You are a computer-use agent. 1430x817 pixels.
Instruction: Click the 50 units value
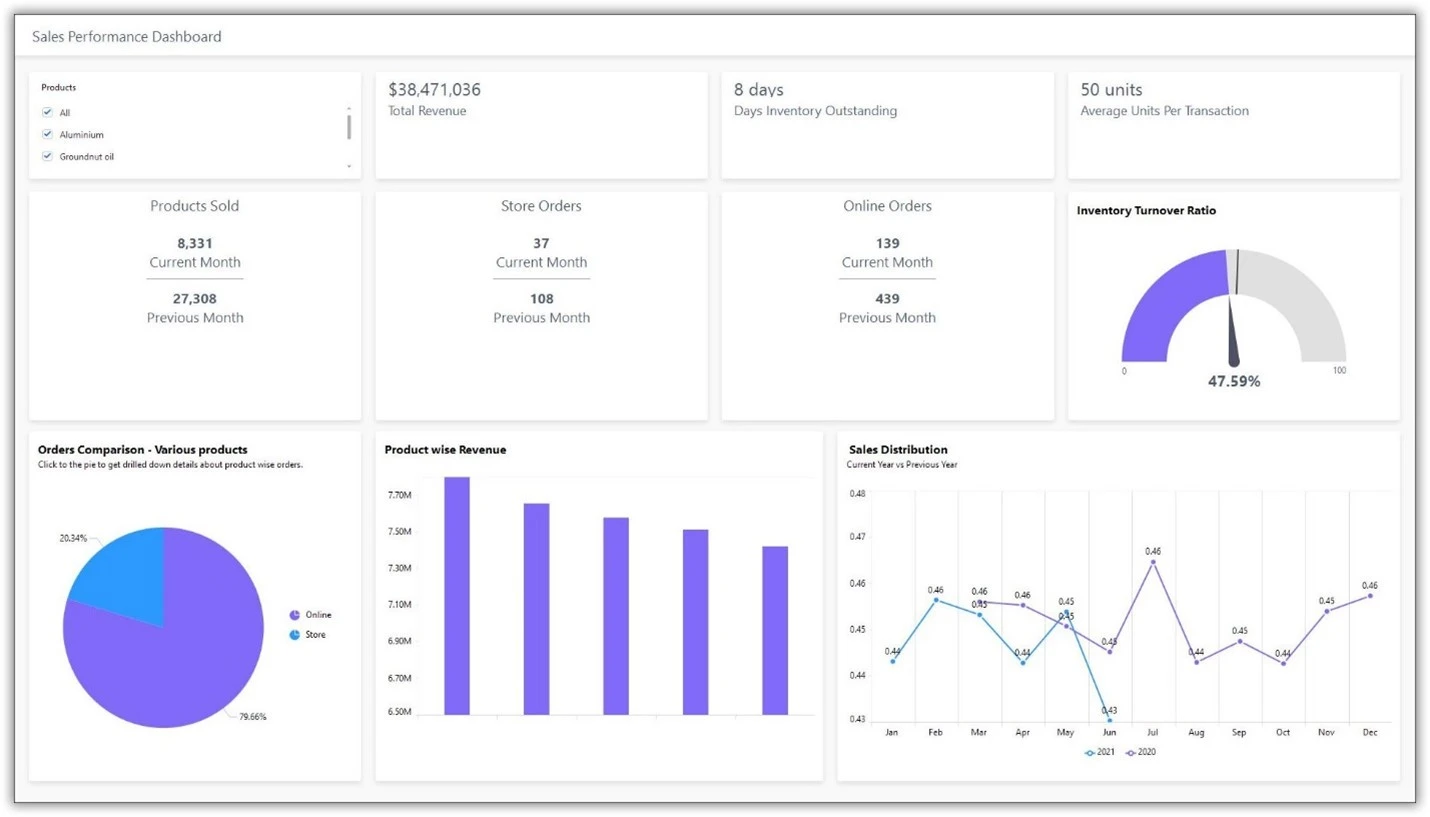click(1111, 90)
